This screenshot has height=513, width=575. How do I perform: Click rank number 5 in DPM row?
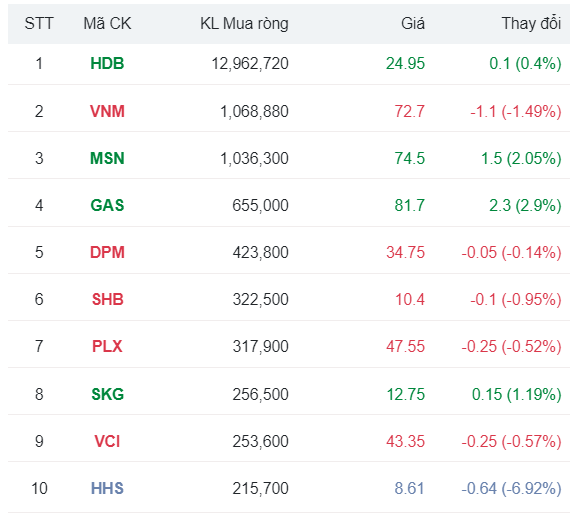pyautogui.click(x=39, y=252)
